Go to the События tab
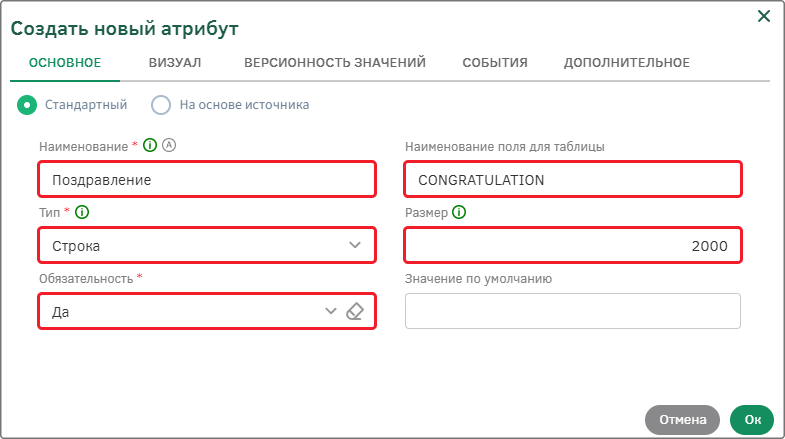Screen dimensions: 785x439 click(495, 63)
